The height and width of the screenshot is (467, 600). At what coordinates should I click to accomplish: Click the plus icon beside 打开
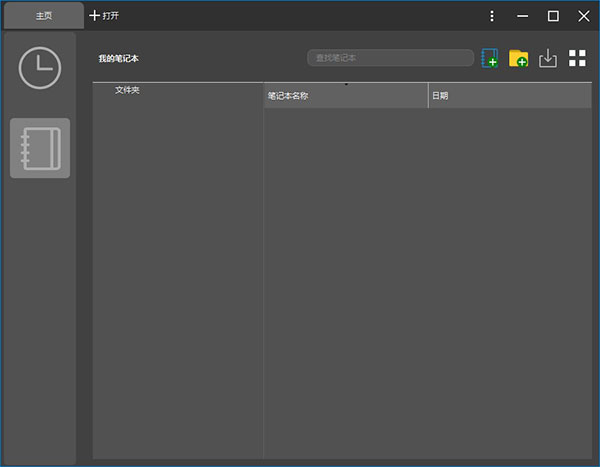point(95,16)
